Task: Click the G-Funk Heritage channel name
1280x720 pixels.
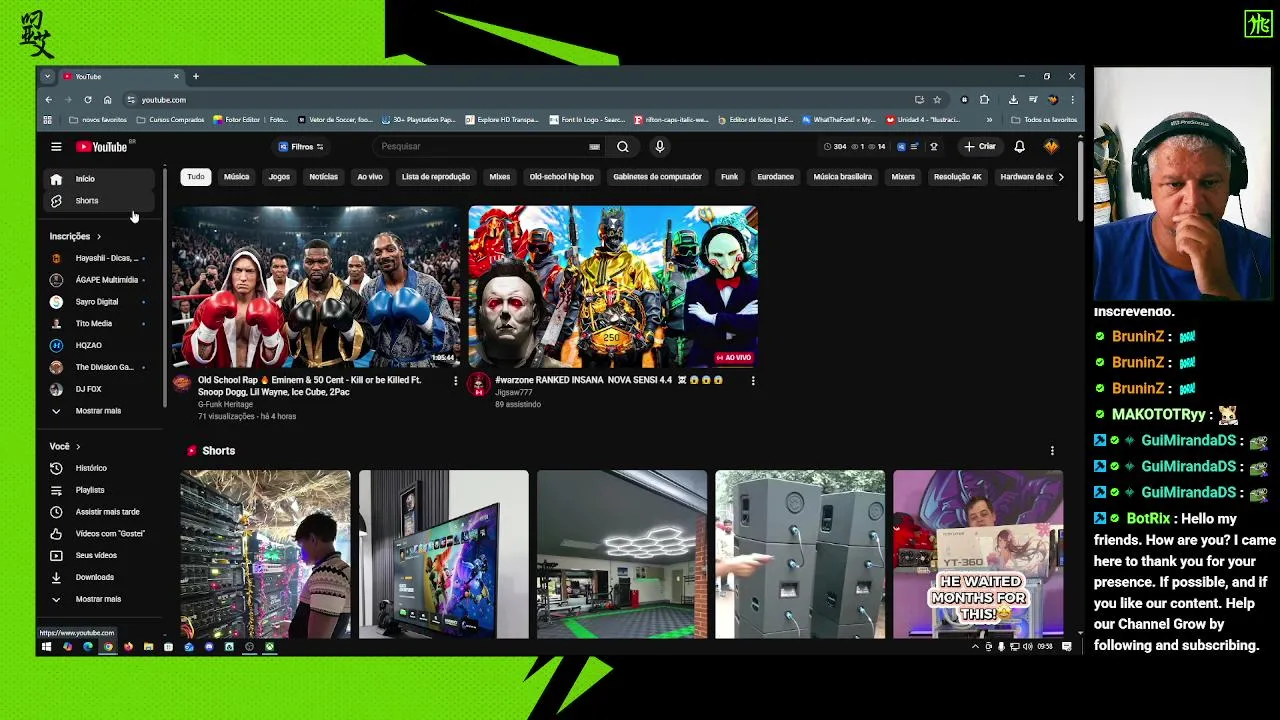Action: (x=225, y=405)
